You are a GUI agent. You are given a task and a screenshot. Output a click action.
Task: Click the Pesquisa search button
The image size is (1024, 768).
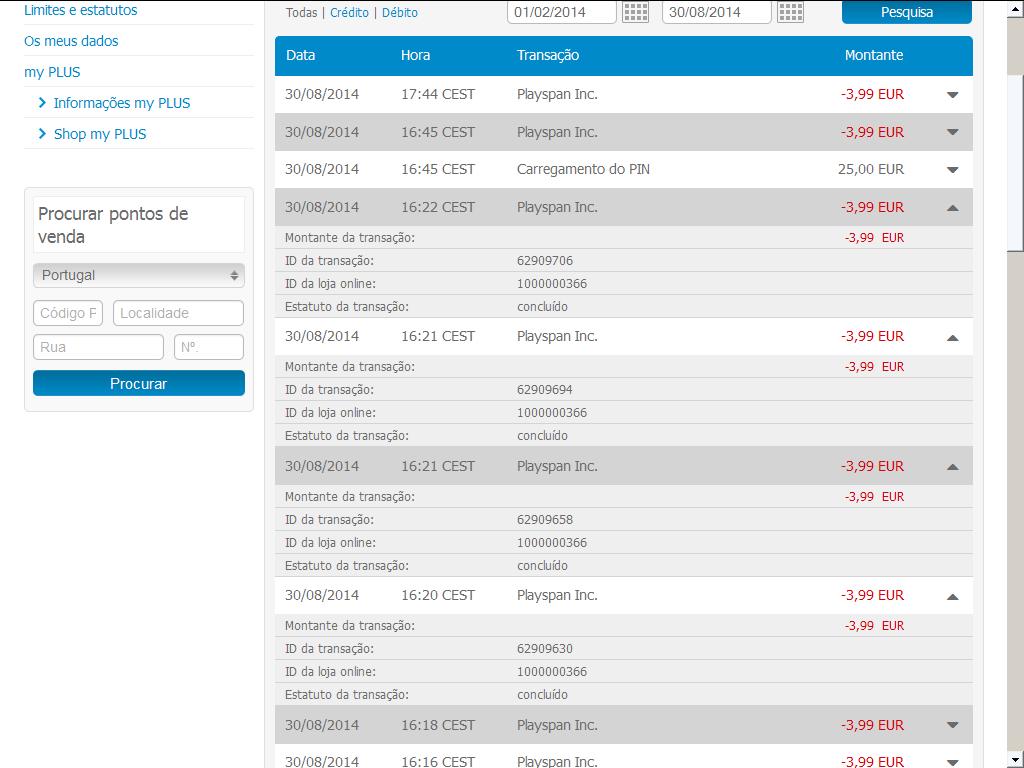tap(906, 12)
